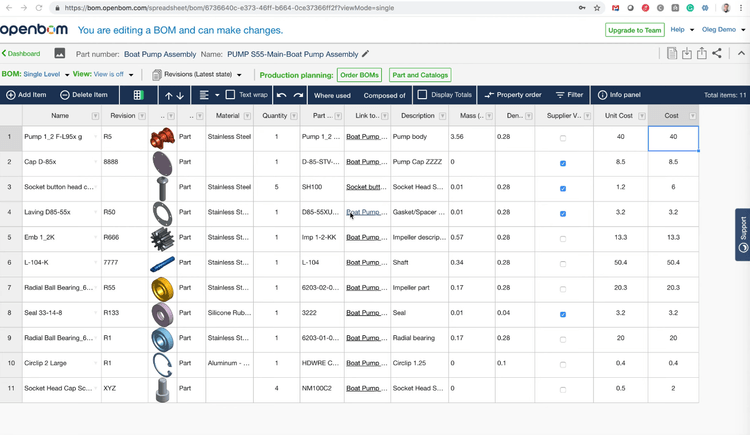The image size is (750, 435).
Task: Open the Socket butt... link in row 3
Action: coord(366,187)
